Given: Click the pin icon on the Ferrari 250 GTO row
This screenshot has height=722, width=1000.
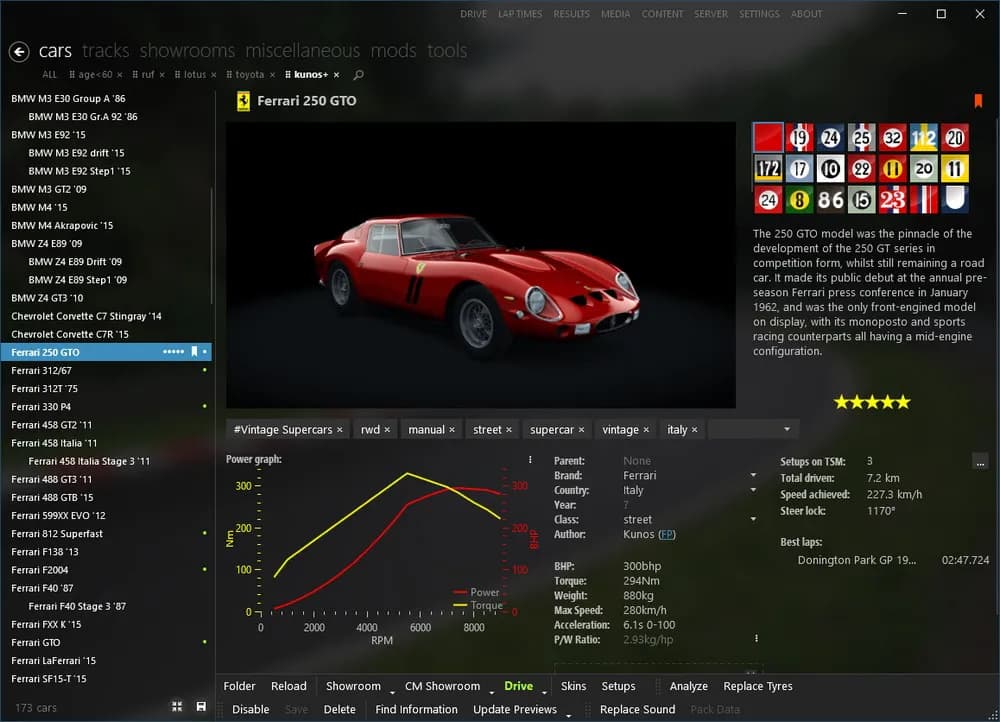Looking at the screenshot, I should pyautogui.click(x=194, y=352).
